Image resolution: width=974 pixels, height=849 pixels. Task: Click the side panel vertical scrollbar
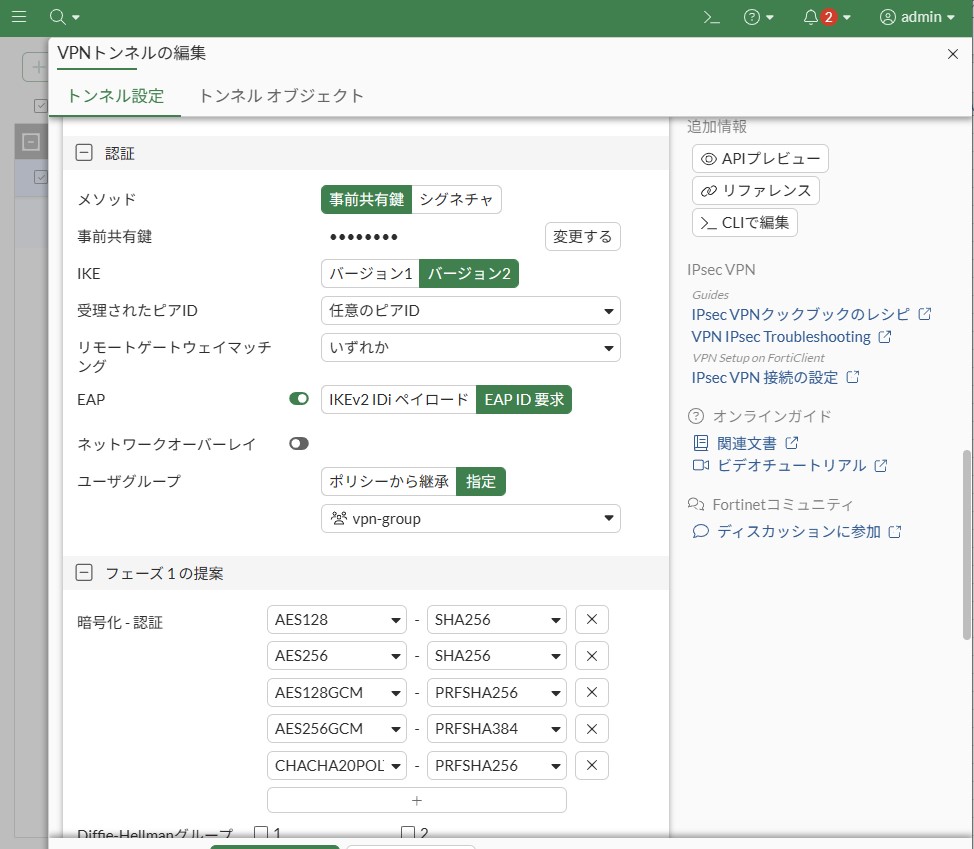(965, 540)
